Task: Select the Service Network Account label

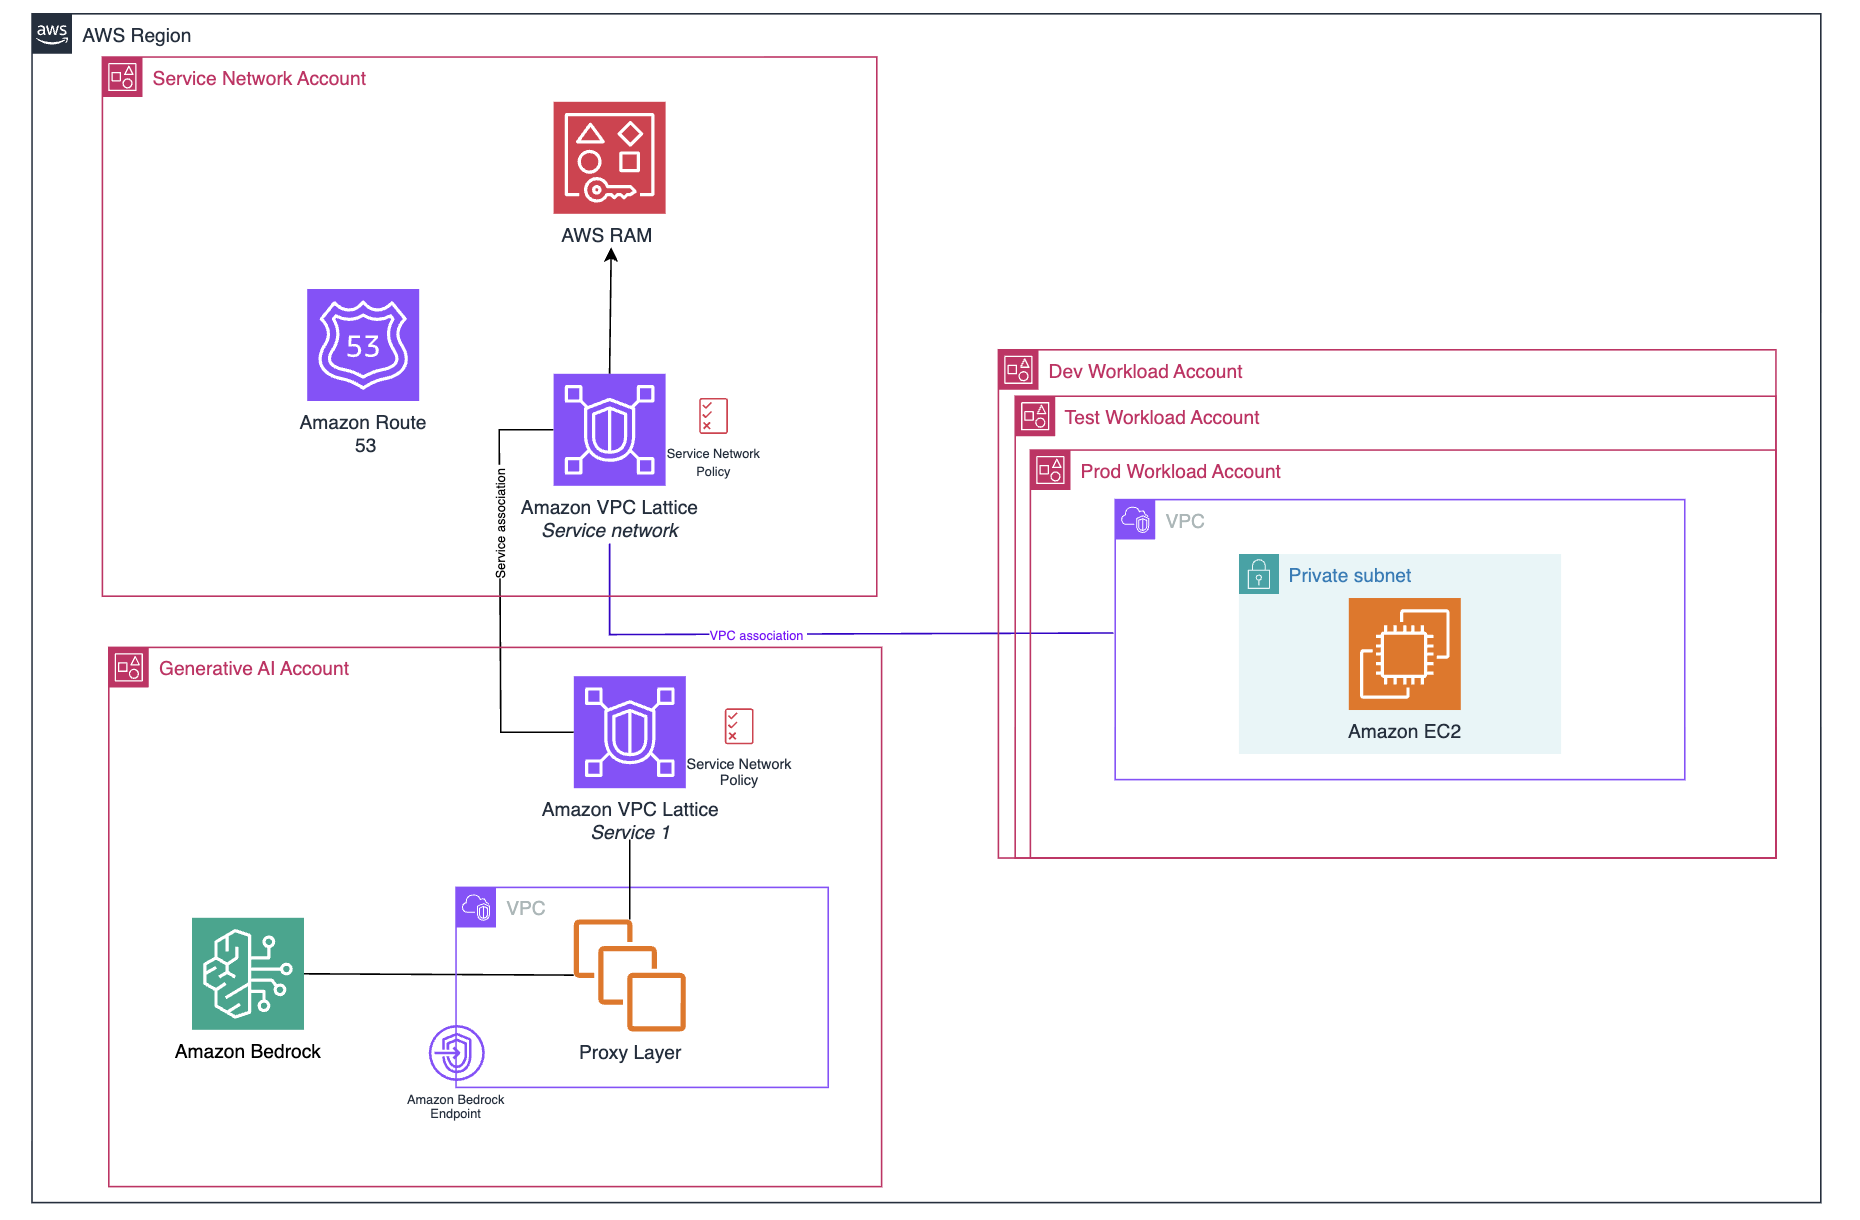Action: pyautogui.click(x=259, y=78)
